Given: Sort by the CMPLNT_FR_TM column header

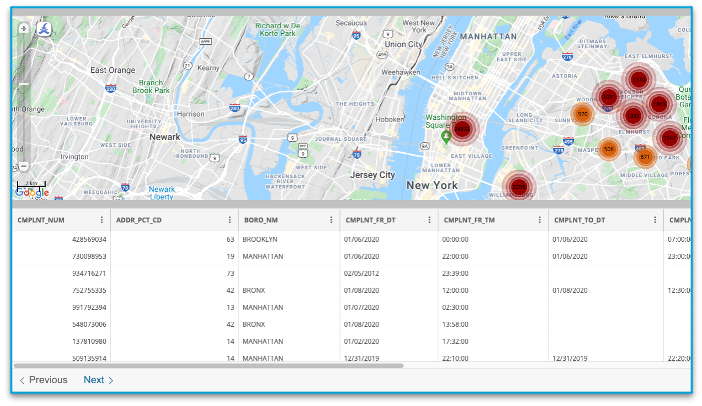Looking at the screenshot, I should [469, 220].
